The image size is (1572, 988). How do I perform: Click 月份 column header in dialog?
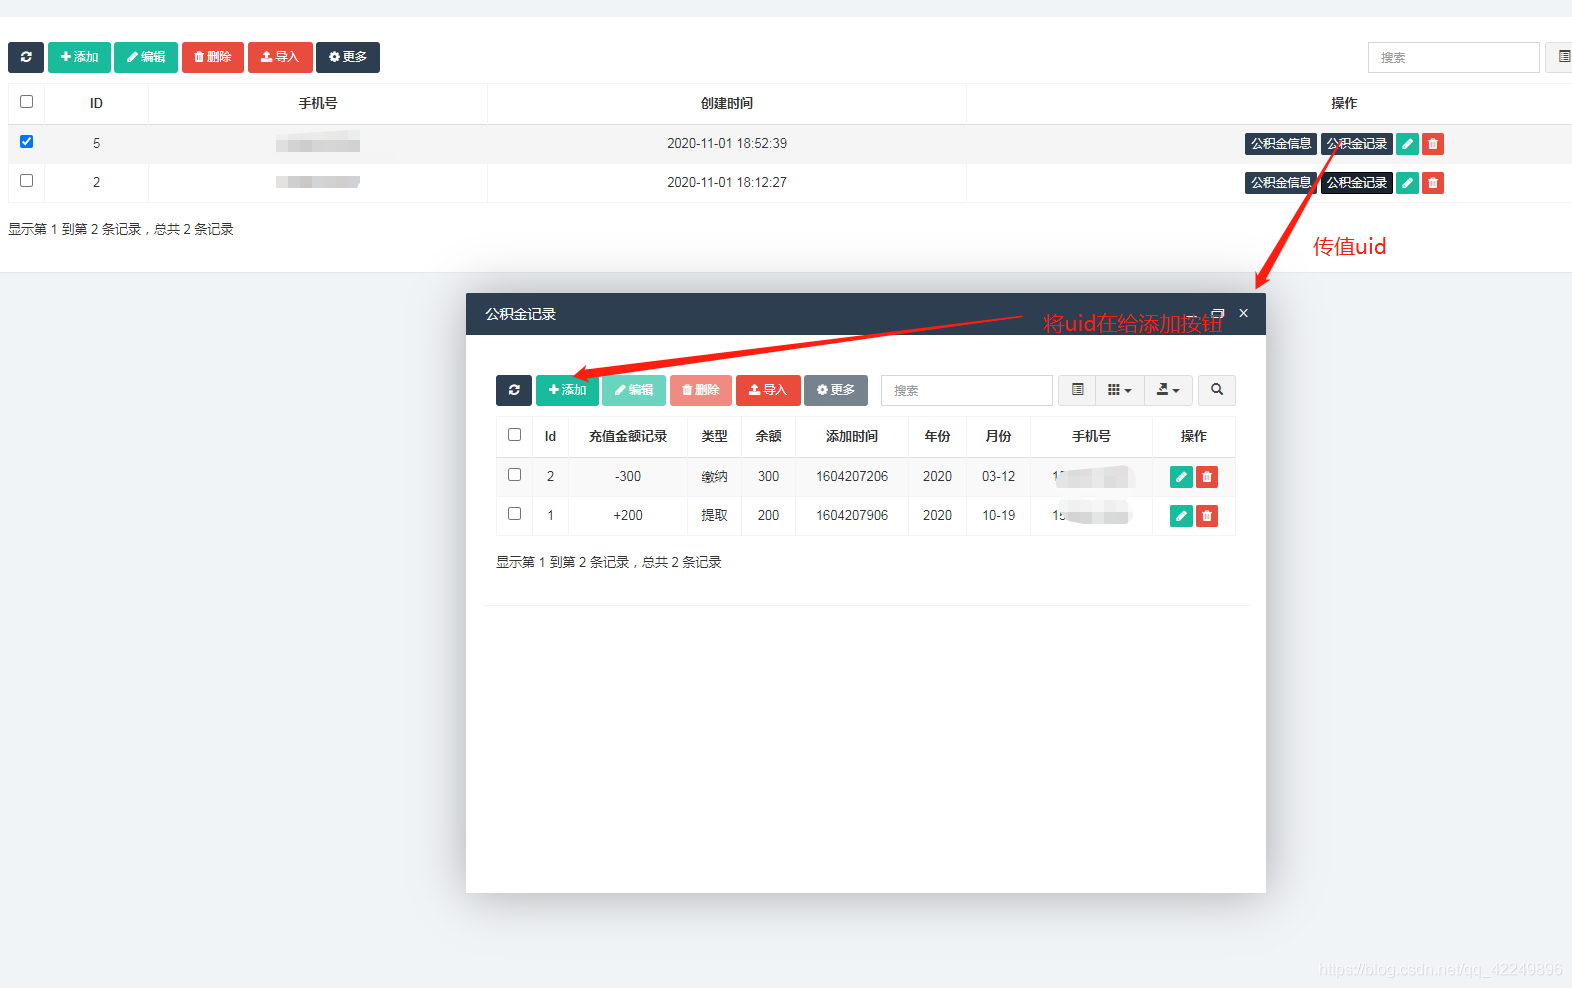pos(998,437)
